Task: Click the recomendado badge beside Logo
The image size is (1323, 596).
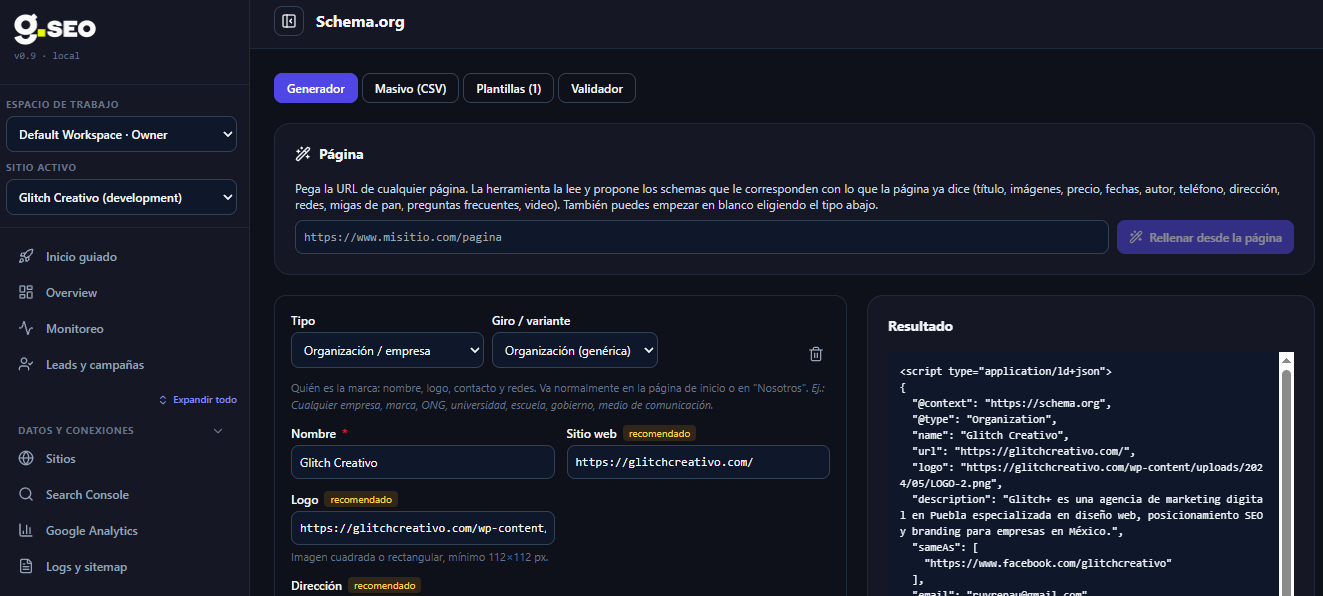Action: tap(361, 499)
